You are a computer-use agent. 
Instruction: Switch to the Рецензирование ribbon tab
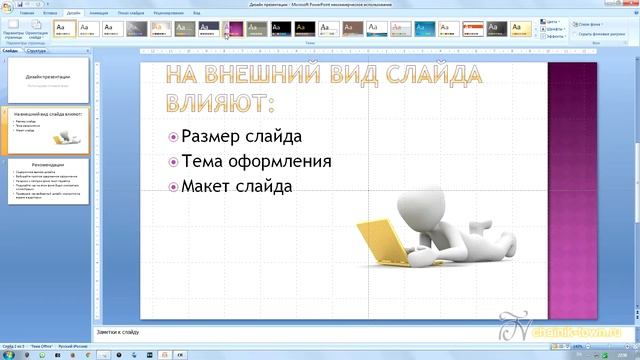point(169,13)
